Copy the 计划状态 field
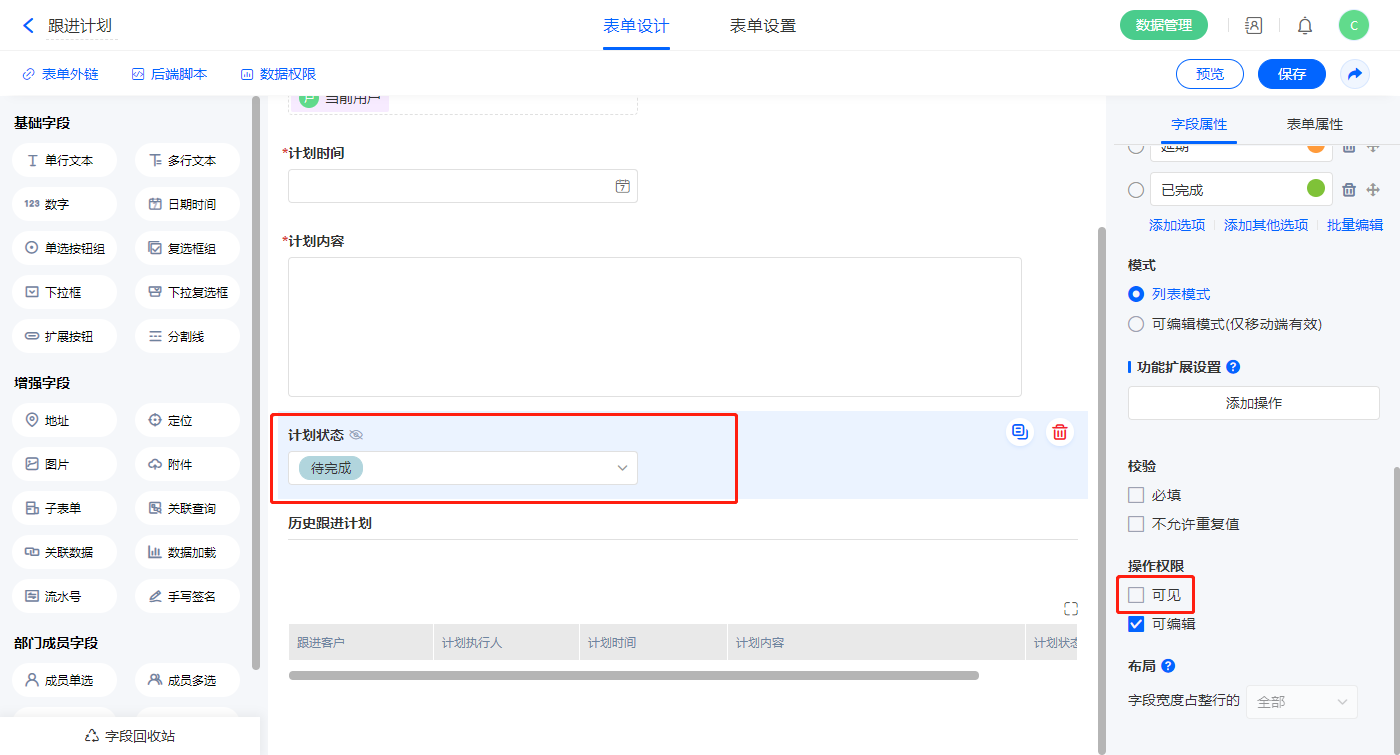 1020,432
